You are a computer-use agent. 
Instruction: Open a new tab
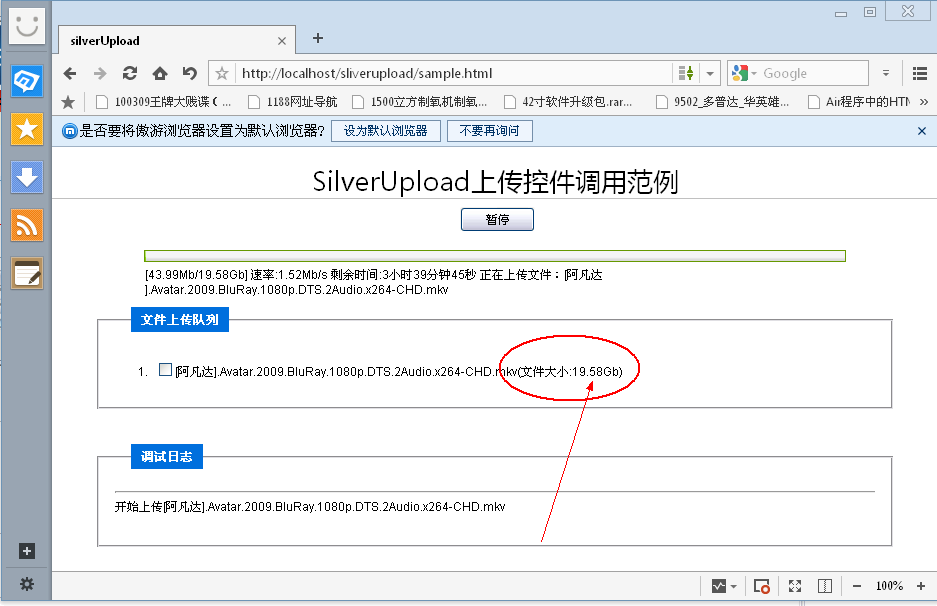(x=318, y=38)
